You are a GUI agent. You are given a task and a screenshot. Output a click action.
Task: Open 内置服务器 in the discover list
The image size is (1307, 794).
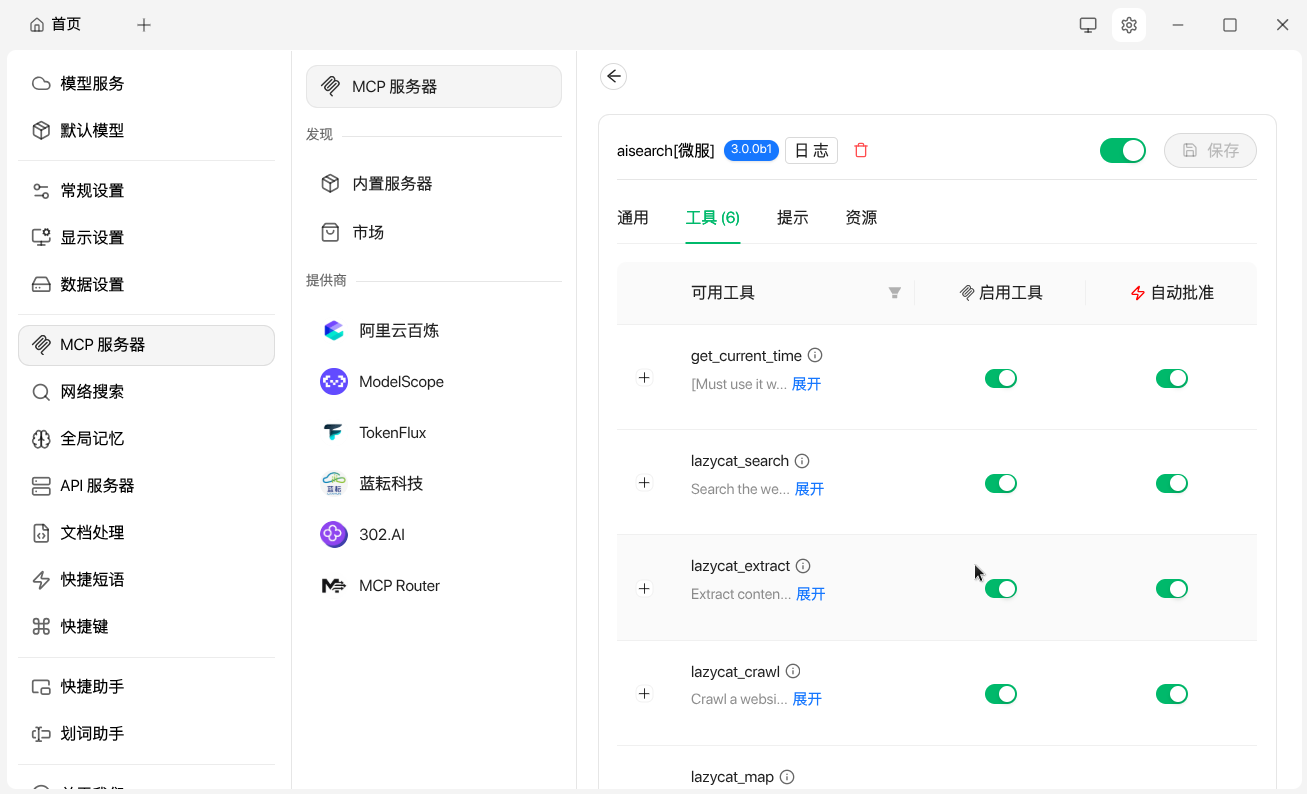(392, 184)
